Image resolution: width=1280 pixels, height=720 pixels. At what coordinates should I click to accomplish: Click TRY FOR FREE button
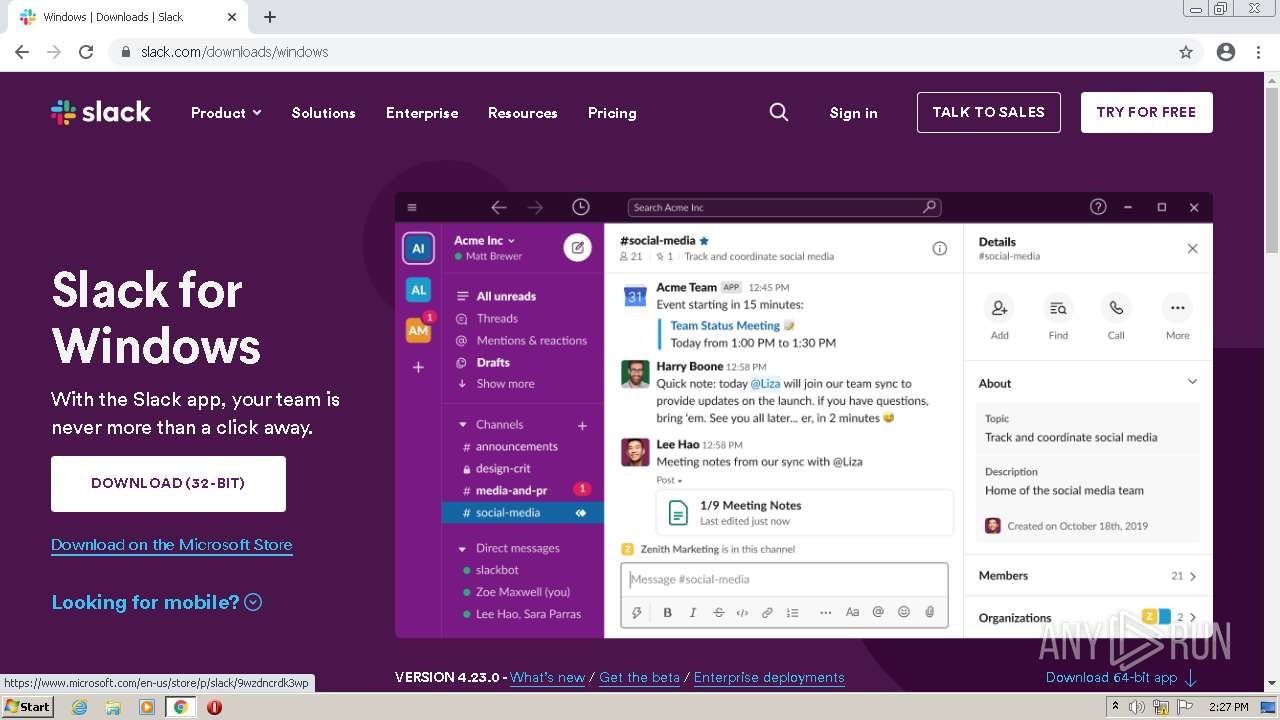click(x=1146, y=112)
